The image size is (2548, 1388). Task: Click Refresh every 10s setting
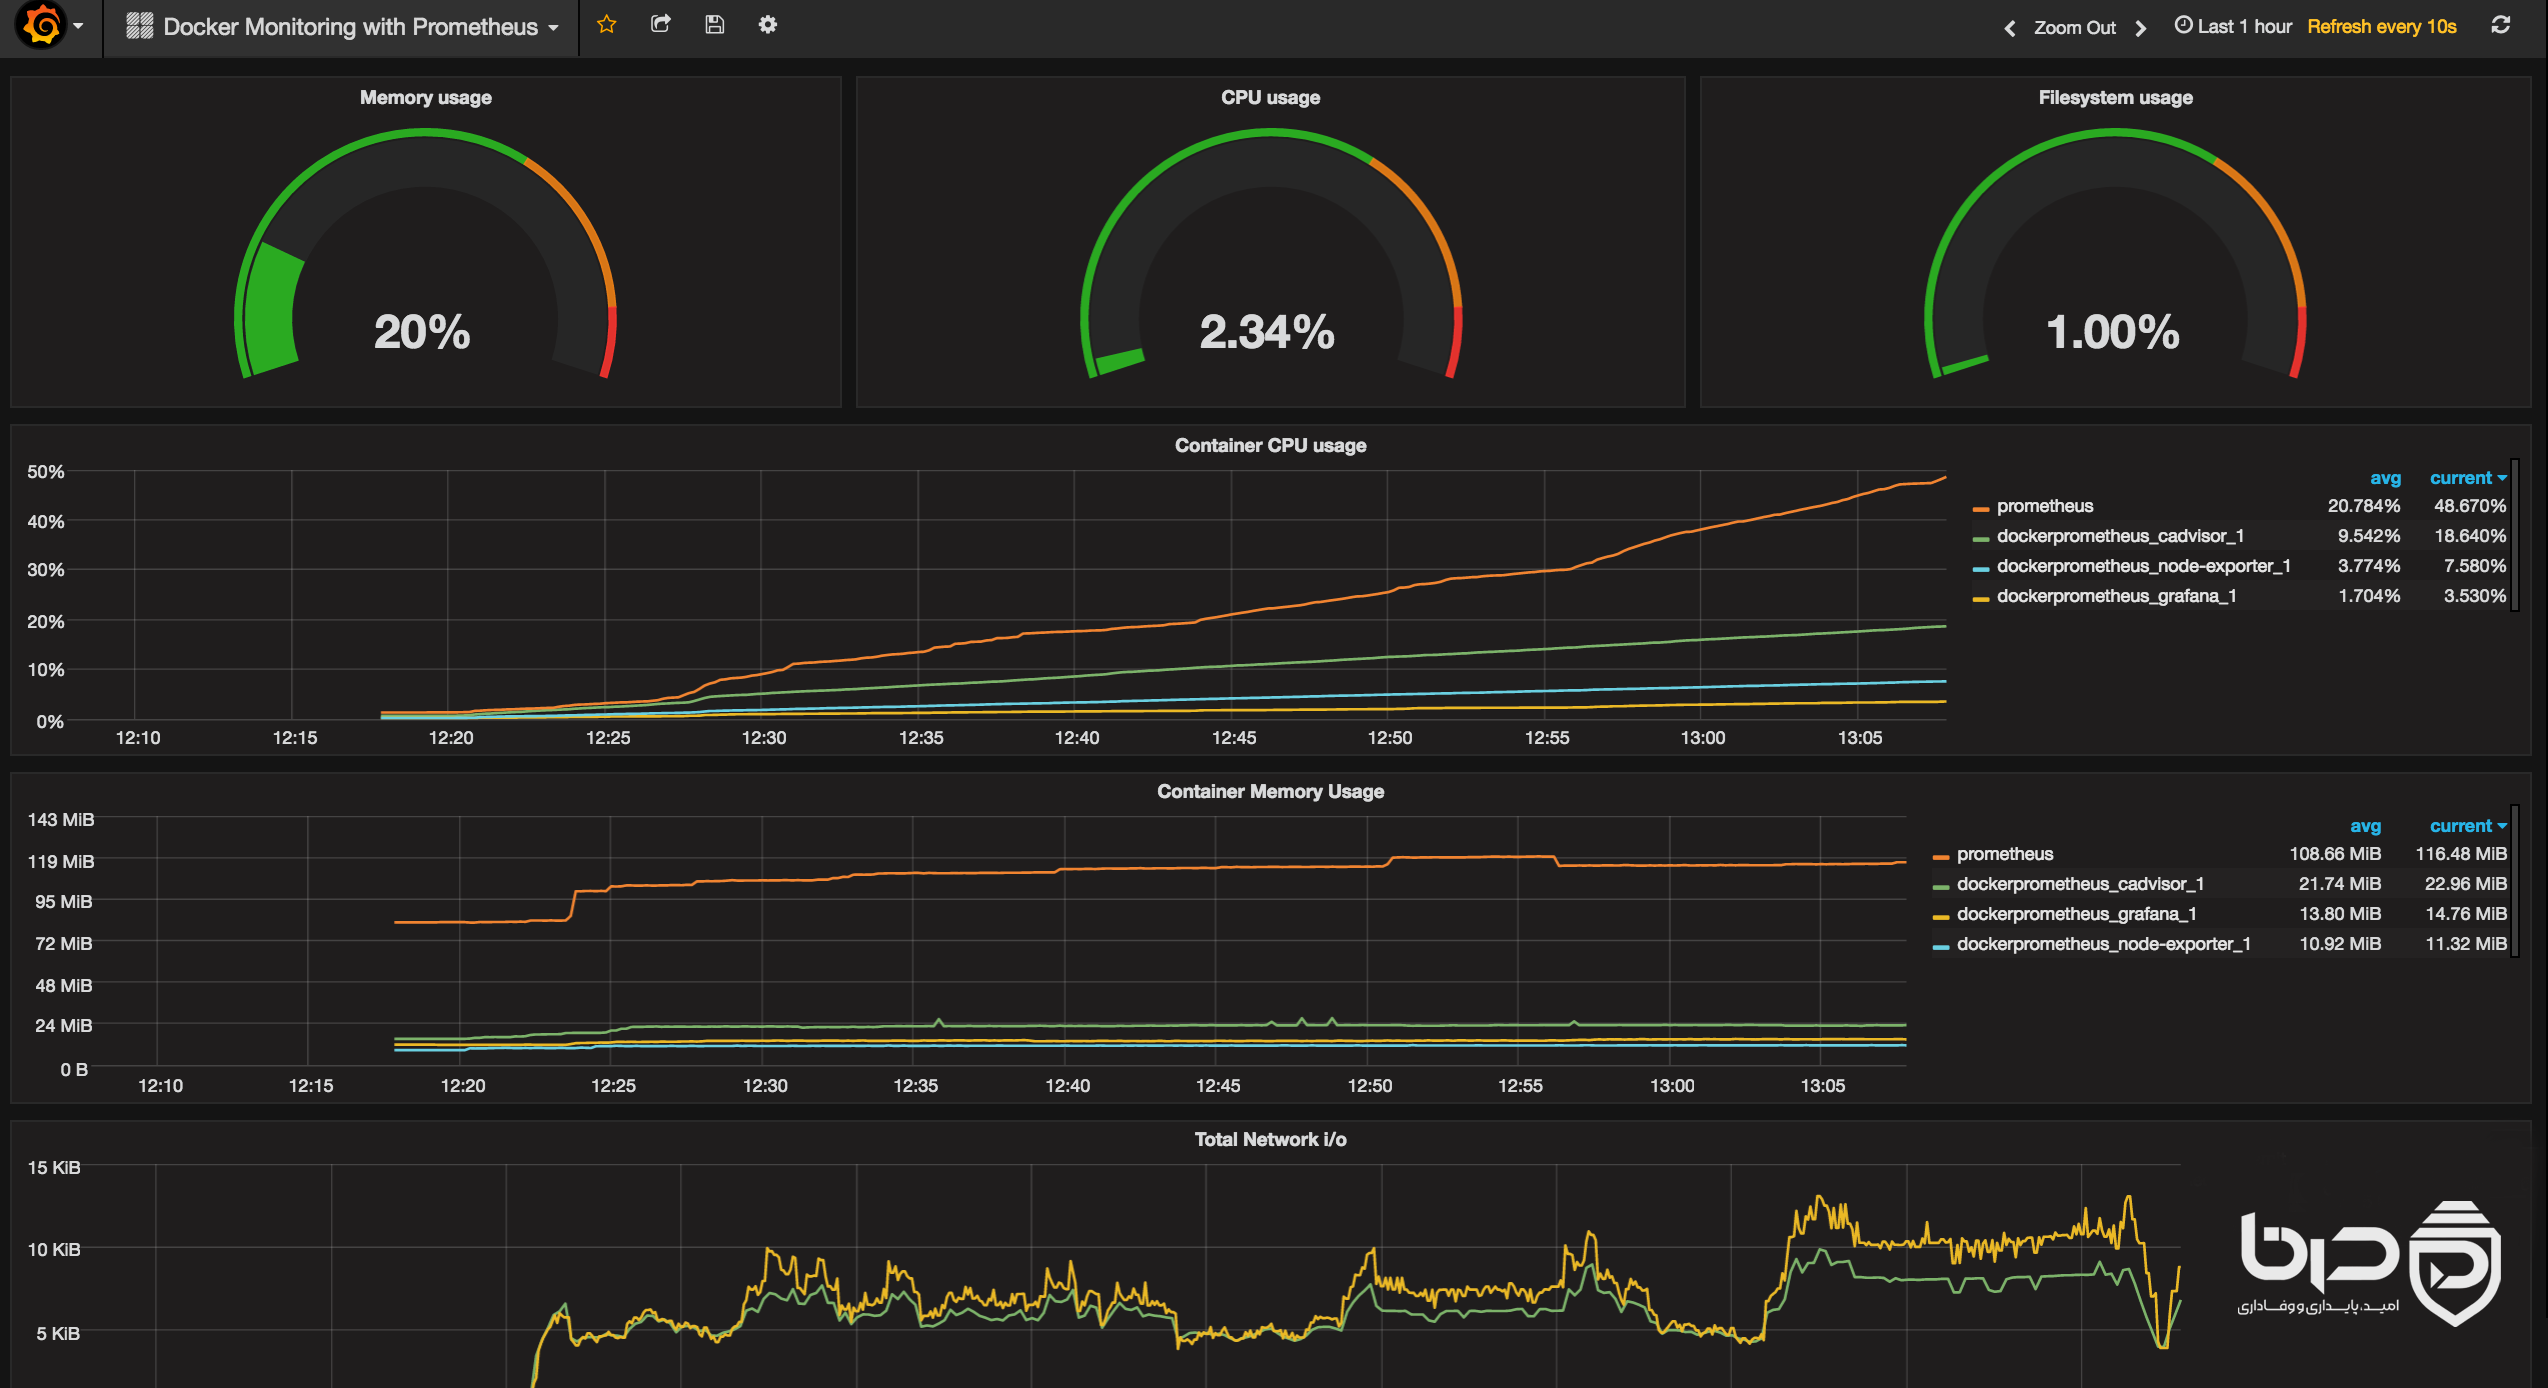pos(2382,27)
